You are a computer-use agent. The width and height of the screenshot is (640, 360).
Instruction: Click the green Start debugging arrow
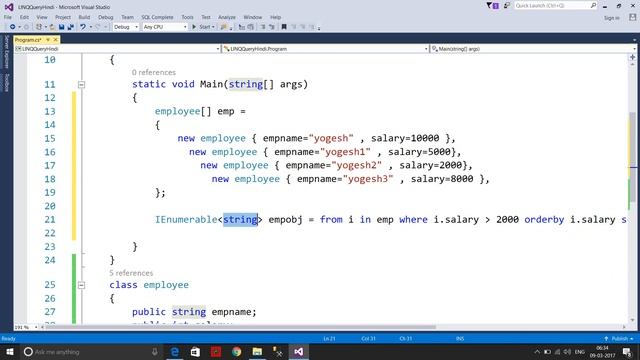(x=194, y=27)
